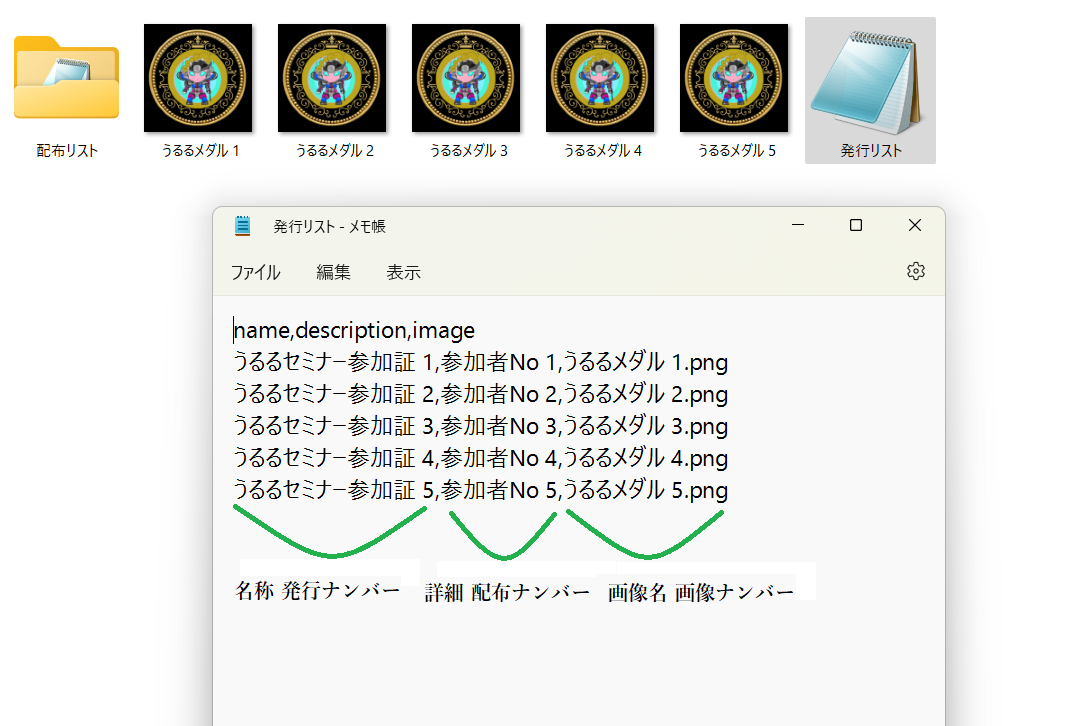The image size is (1065, 726).
Task: Open the 表示 menu in Notepad
Action: coord(403,272)
